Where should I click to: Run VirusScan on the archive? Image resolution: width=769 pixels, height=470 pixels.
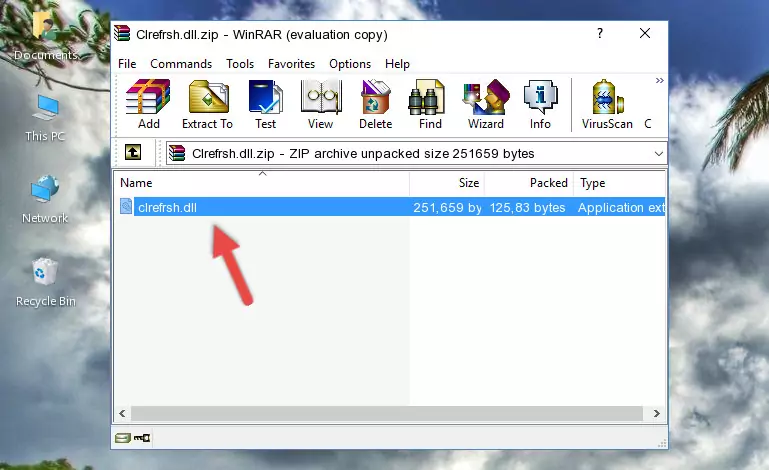pos(607,104)
